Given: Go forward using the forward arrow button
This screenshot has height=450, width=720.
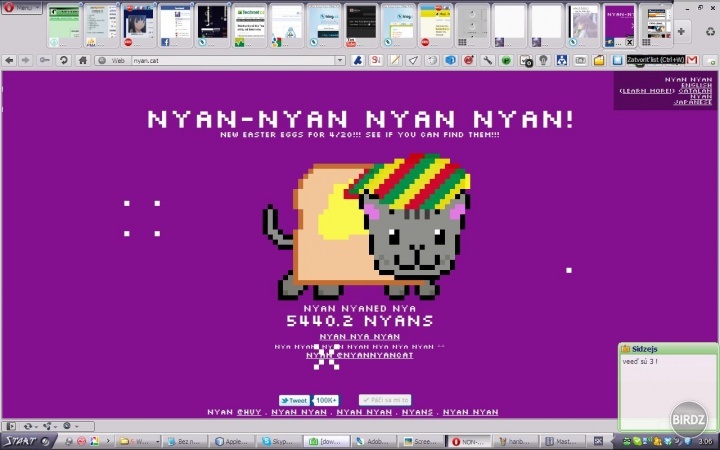Looking at the screenshot, I should 26,60.
